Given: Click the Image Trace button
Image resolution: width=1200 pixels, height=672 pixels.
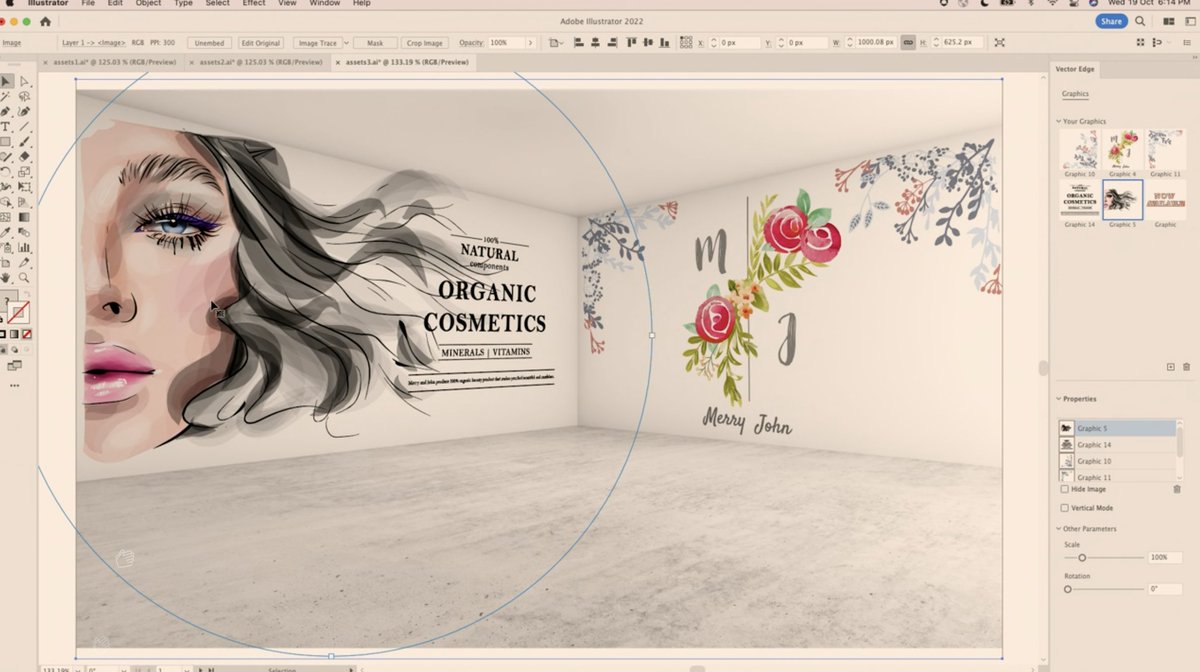Looking at the screenshot, I should click(x=316, y=43).
